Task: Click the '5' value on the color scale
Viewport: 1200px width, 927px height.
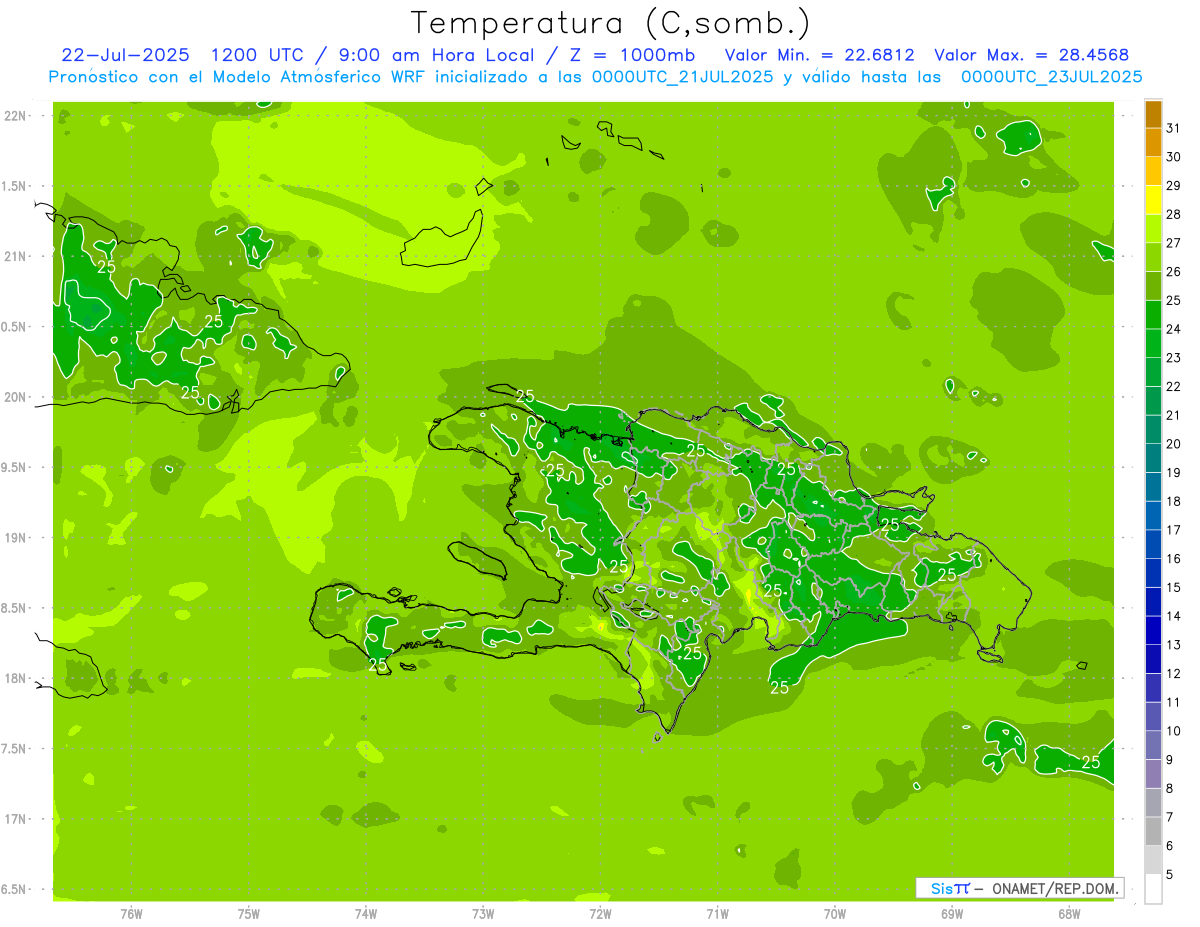Action: pos(1169,874)
